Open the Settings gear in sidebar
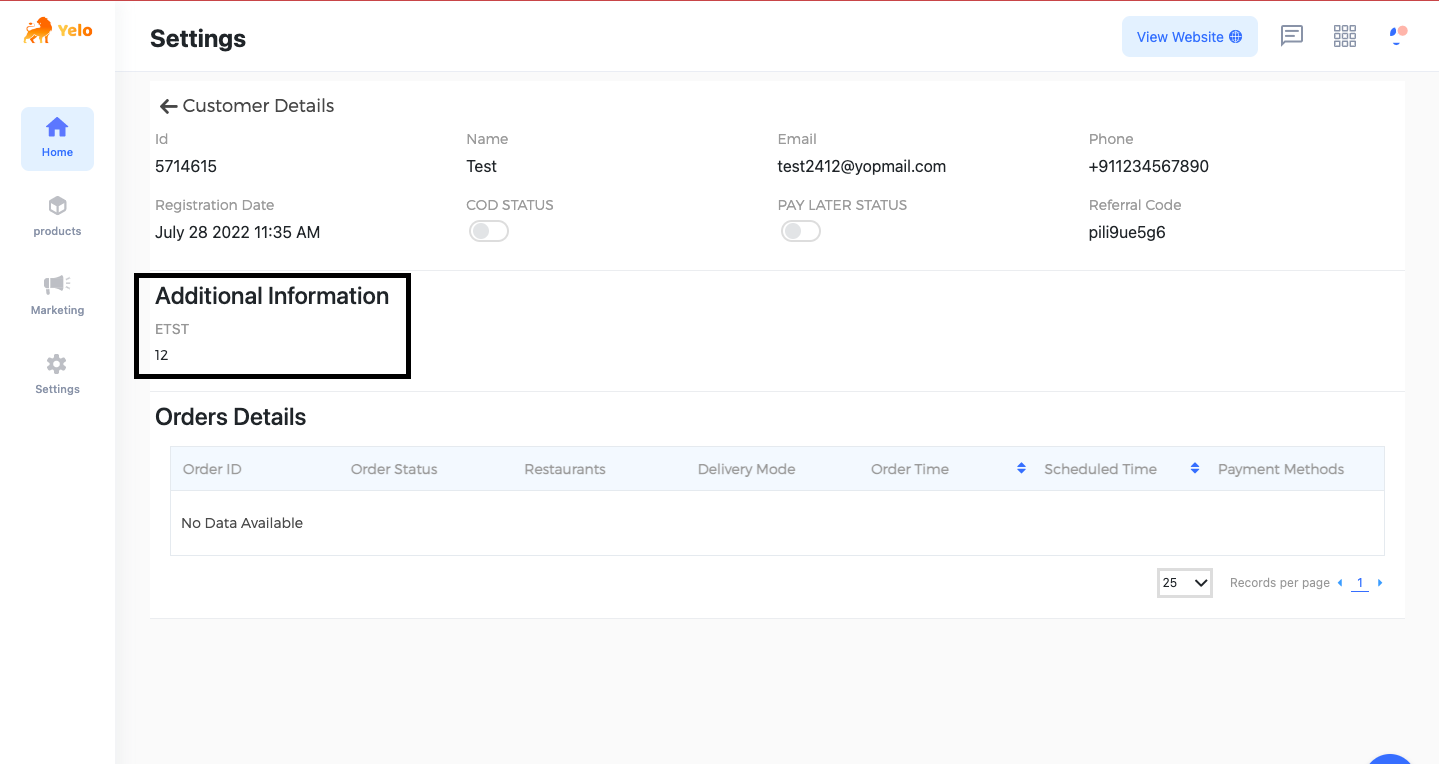The width and height of the screenshot is (1439, 764). click(57, 374)
